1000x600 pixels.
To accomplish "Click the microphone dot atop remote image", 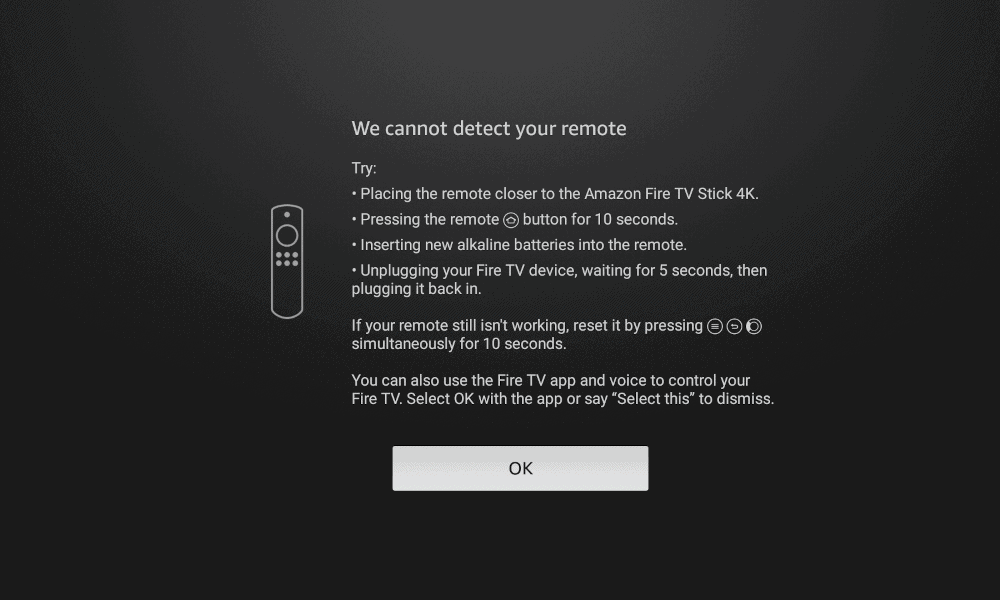I will [287, 215].
